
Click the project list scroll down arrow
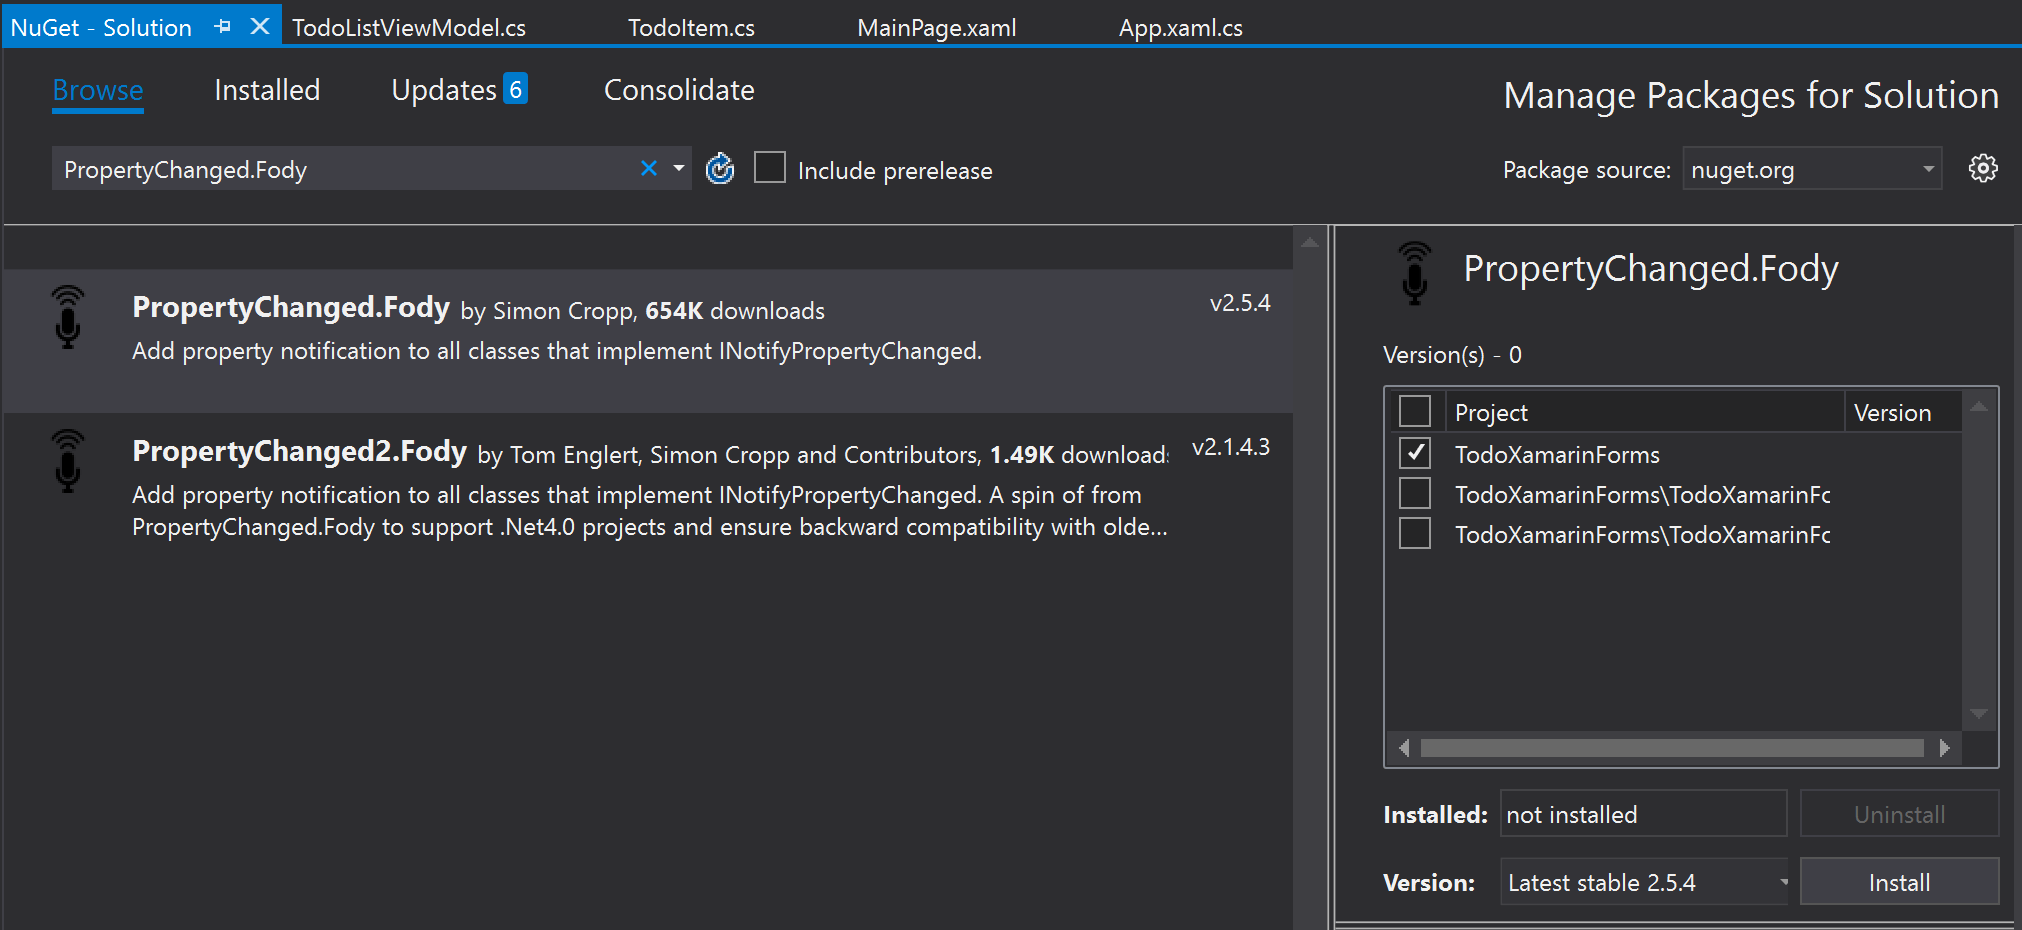1978,714
